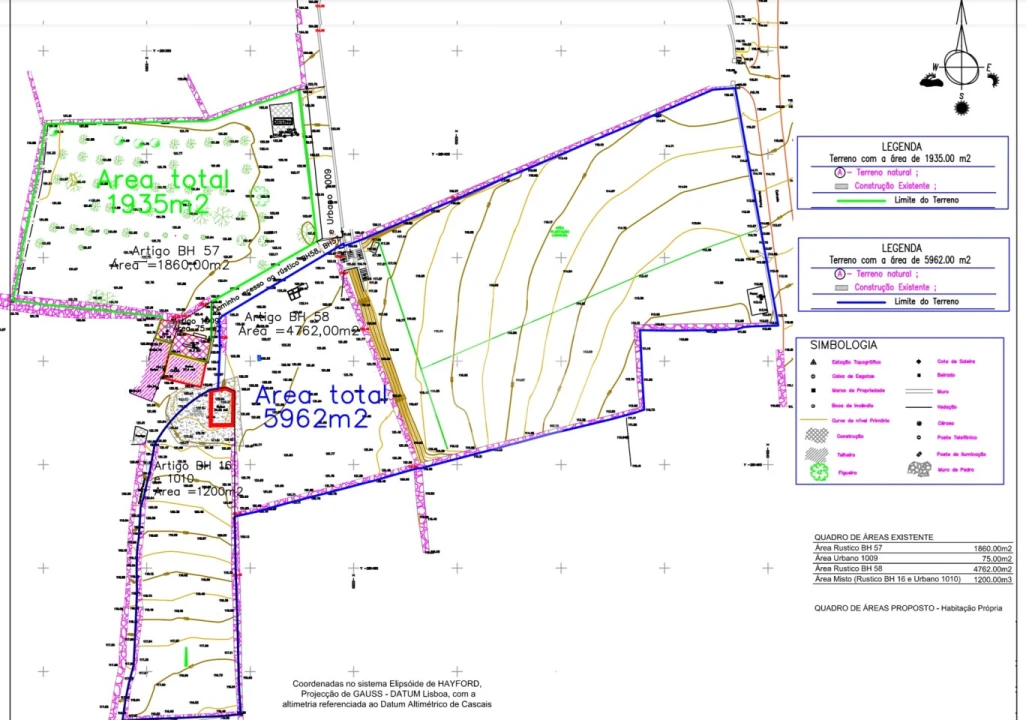
Task: Click the 'Área Rustico BH 57' table row
Action: (x=913, y=548)
